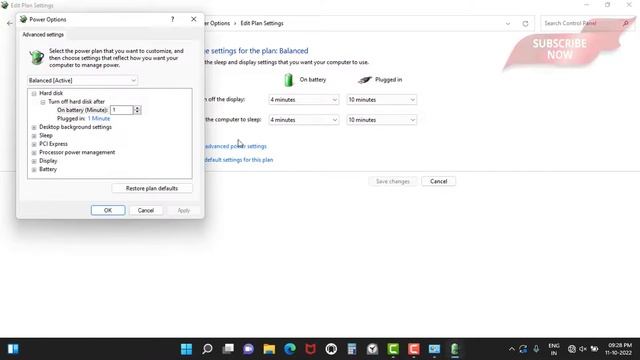Click Help question mark in Power Options
The image size is (640, 360).
172,19
